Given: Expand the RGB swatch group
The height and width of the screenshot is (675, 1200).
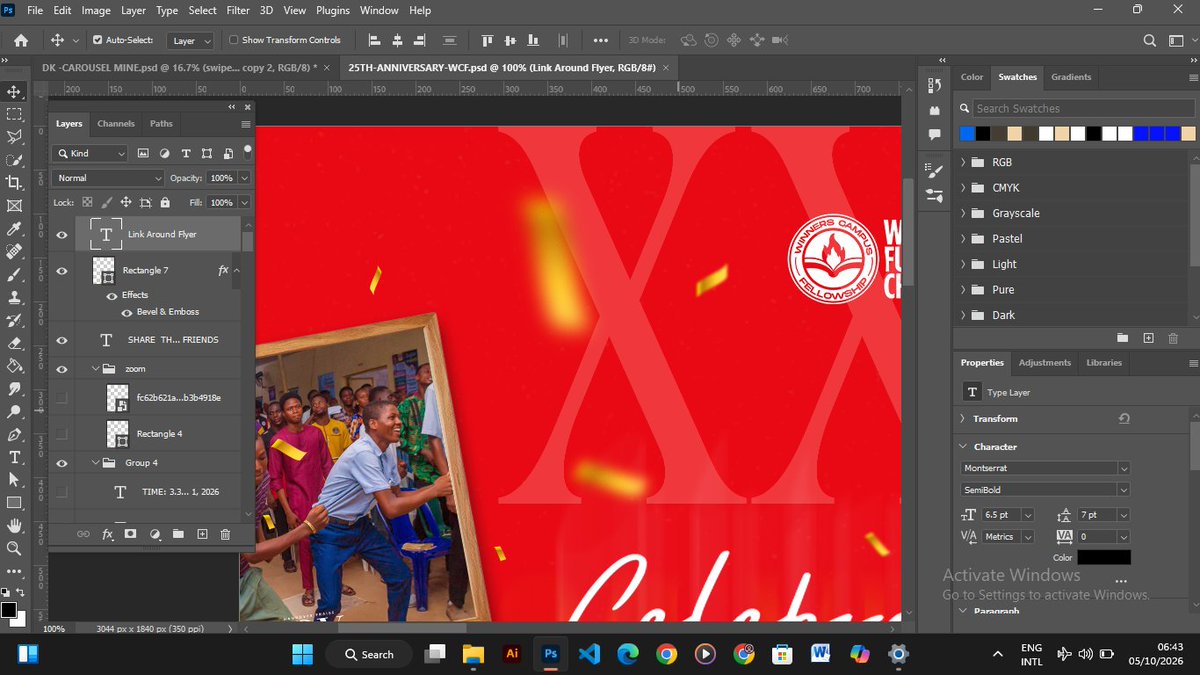Looking at the screenshot, I should 963,162.
